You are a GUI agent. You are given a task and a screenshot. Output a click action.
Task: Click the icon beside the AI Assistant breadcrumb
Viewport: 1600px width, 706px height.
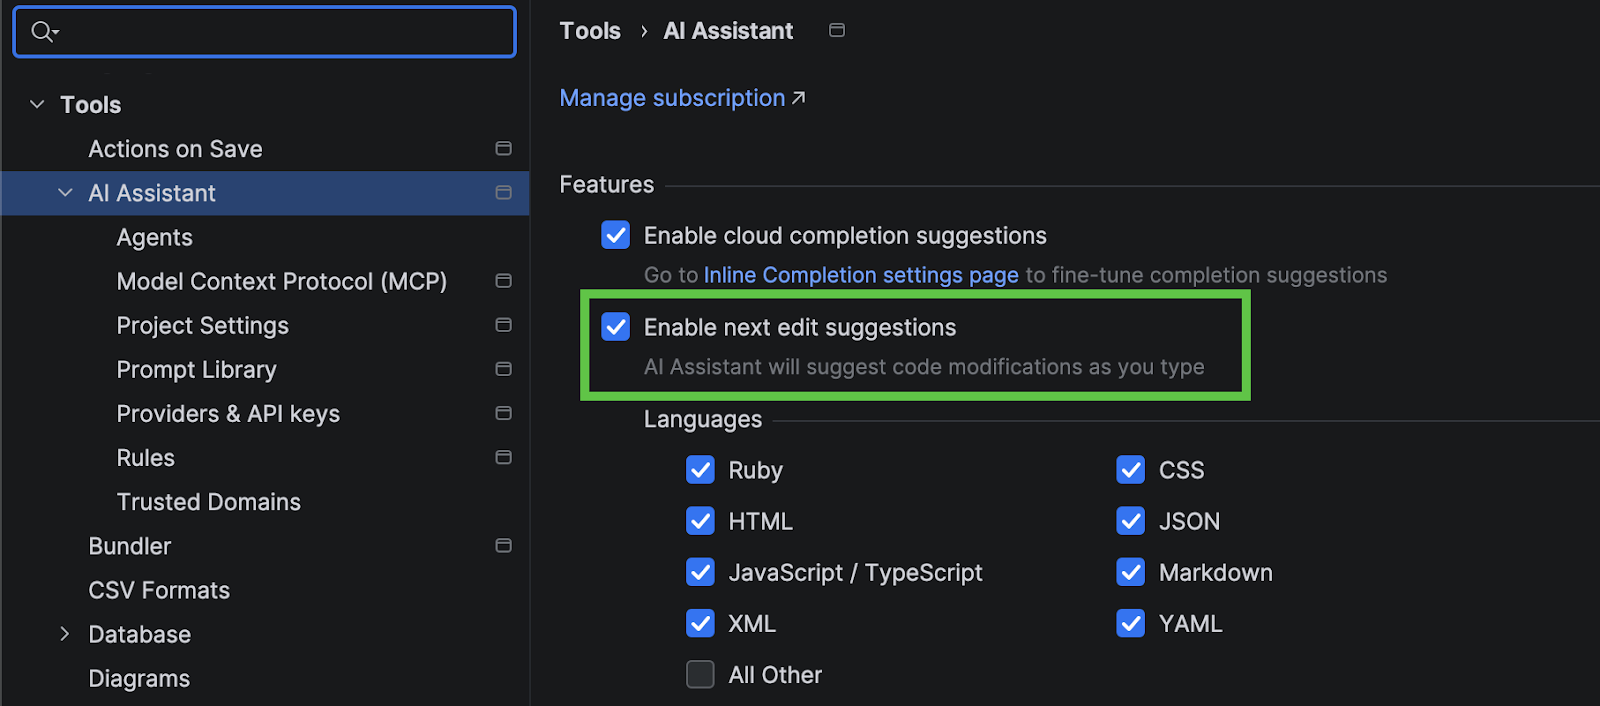[837, 31]
